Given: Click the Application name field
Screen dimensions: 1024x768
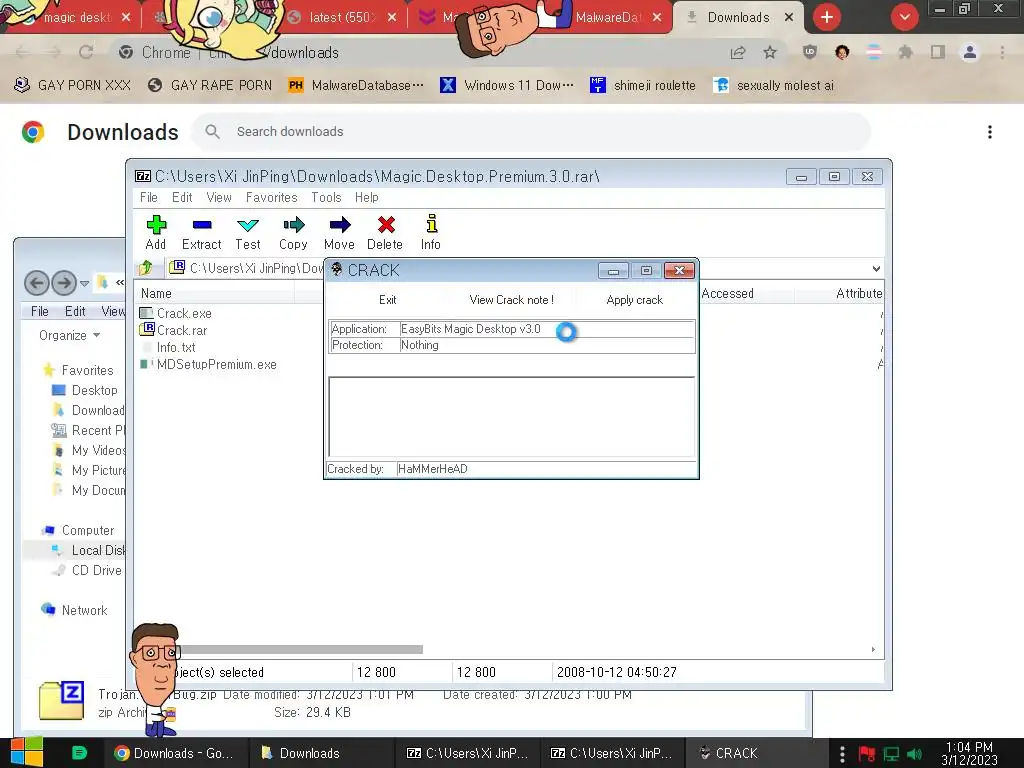Looking at the screenshot, I should [x=546, y=328].
